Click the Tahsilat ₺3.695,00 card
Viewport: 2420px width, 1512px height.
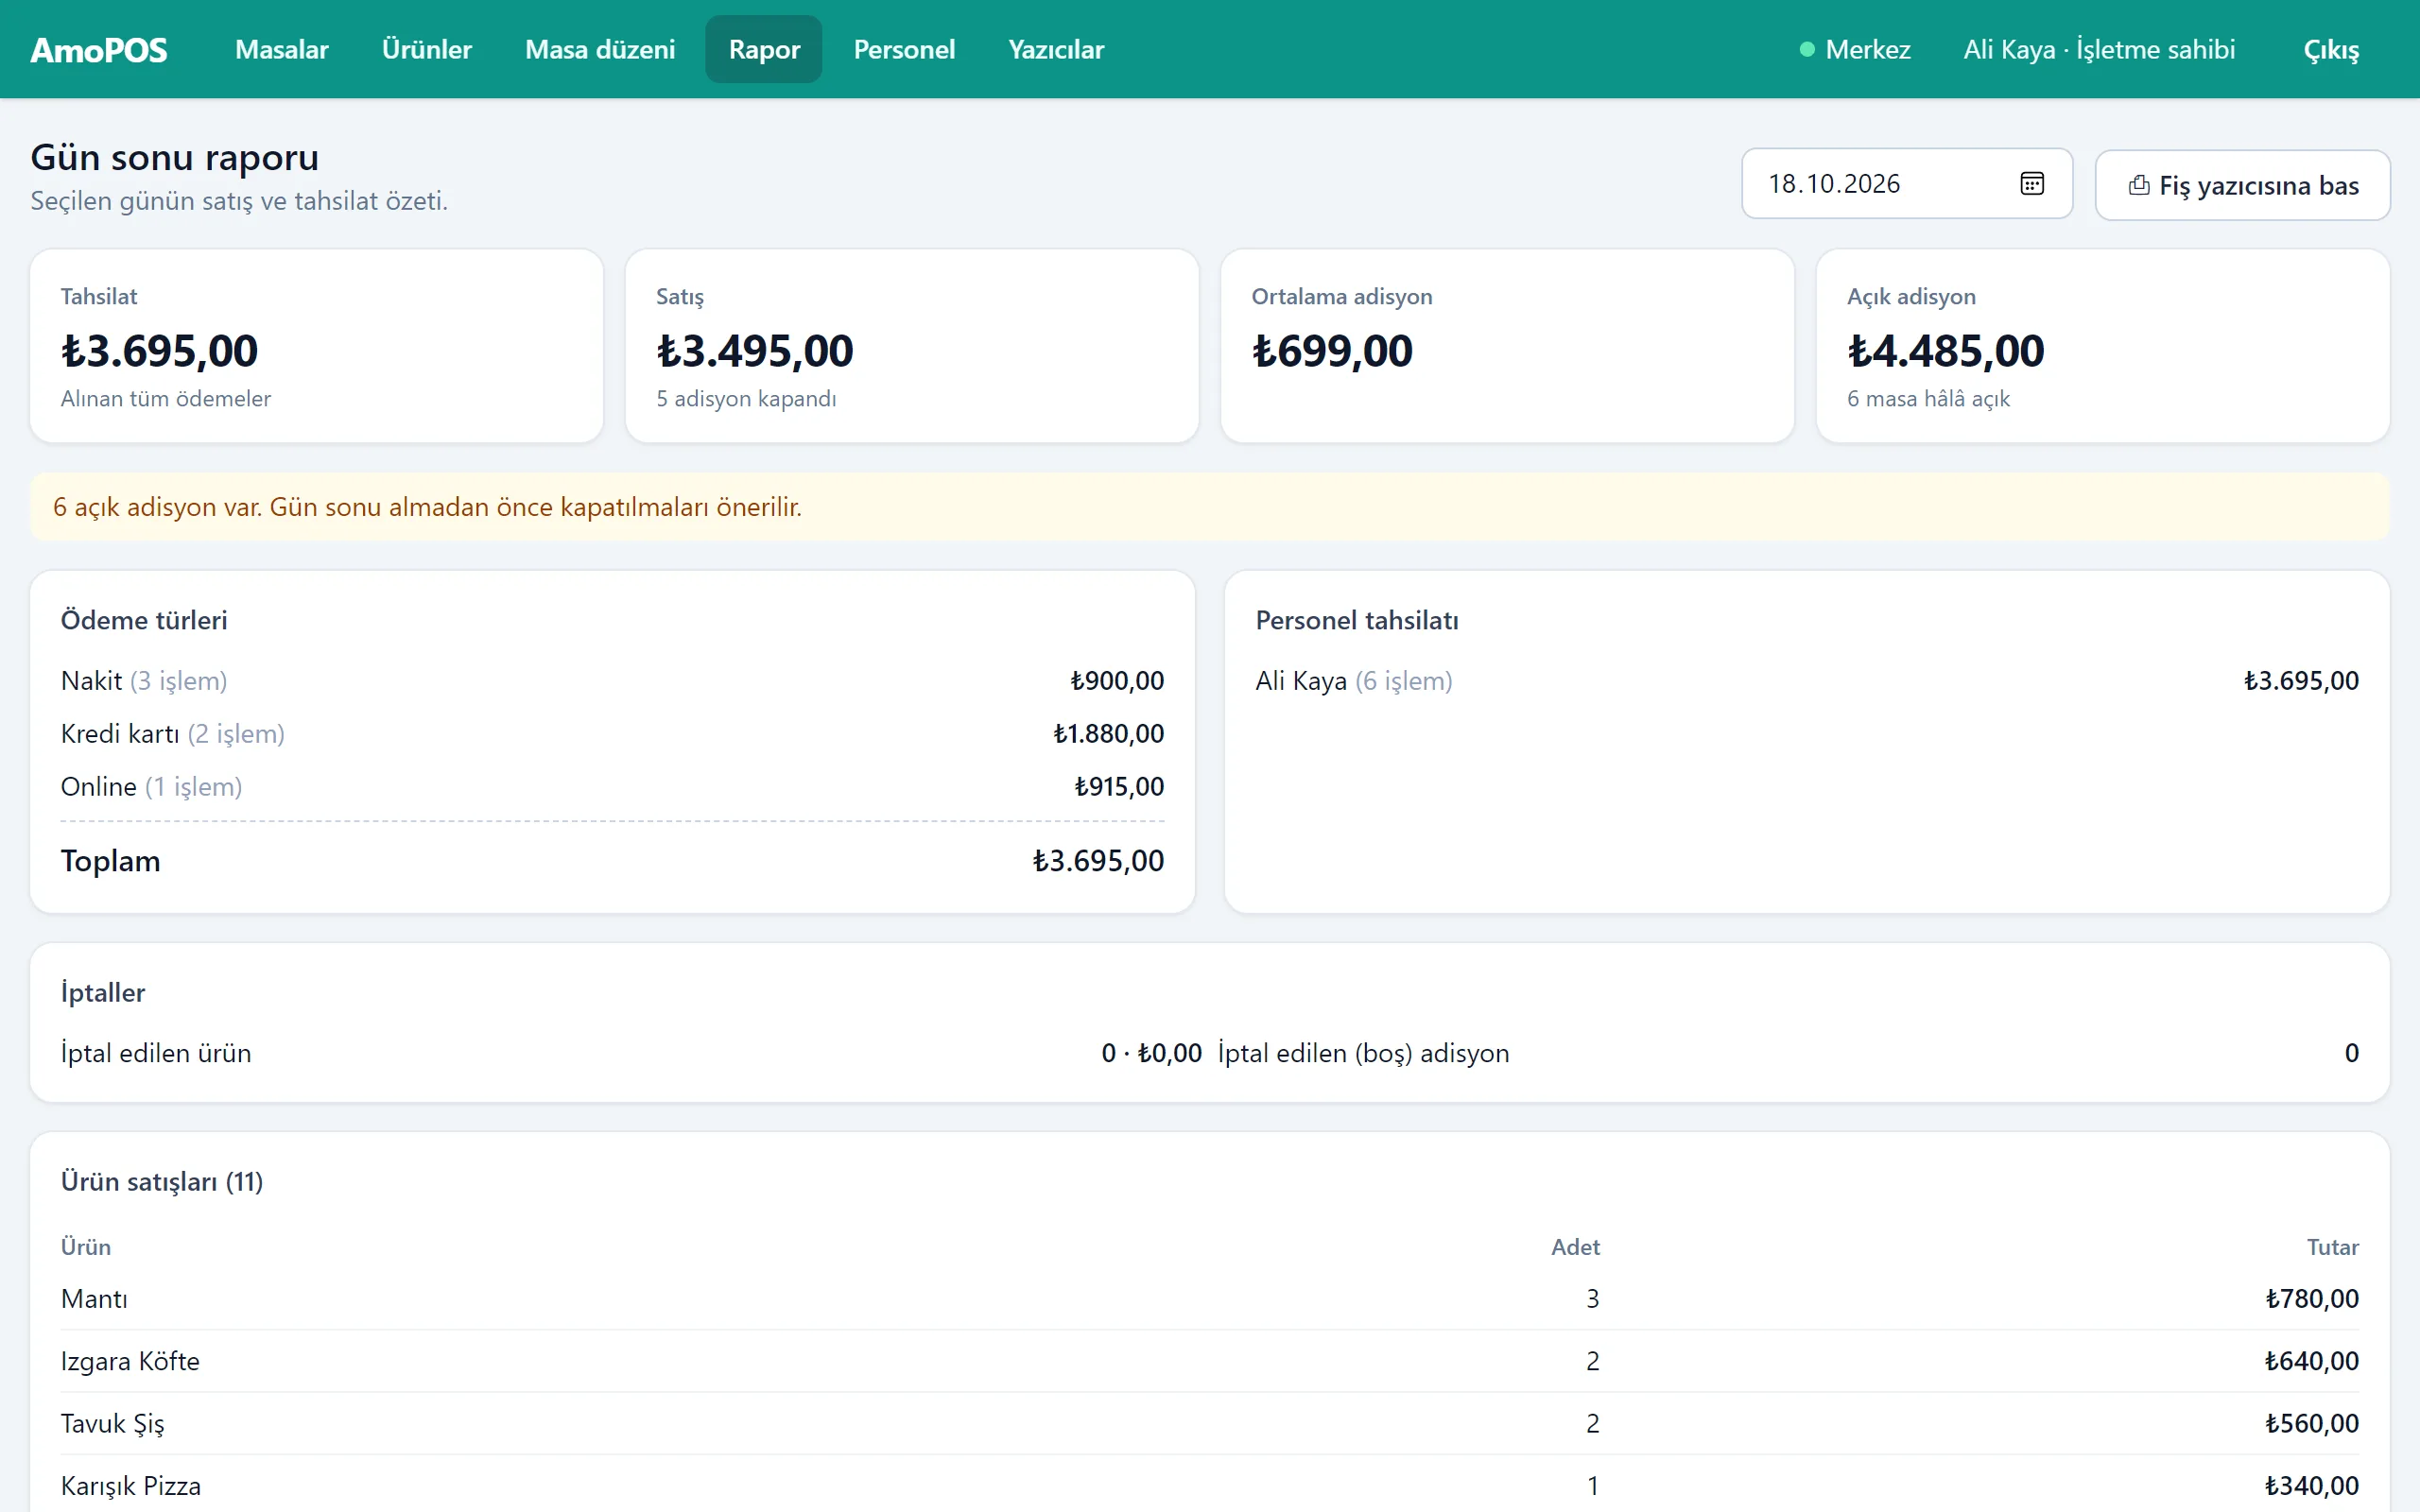(317, 346)
